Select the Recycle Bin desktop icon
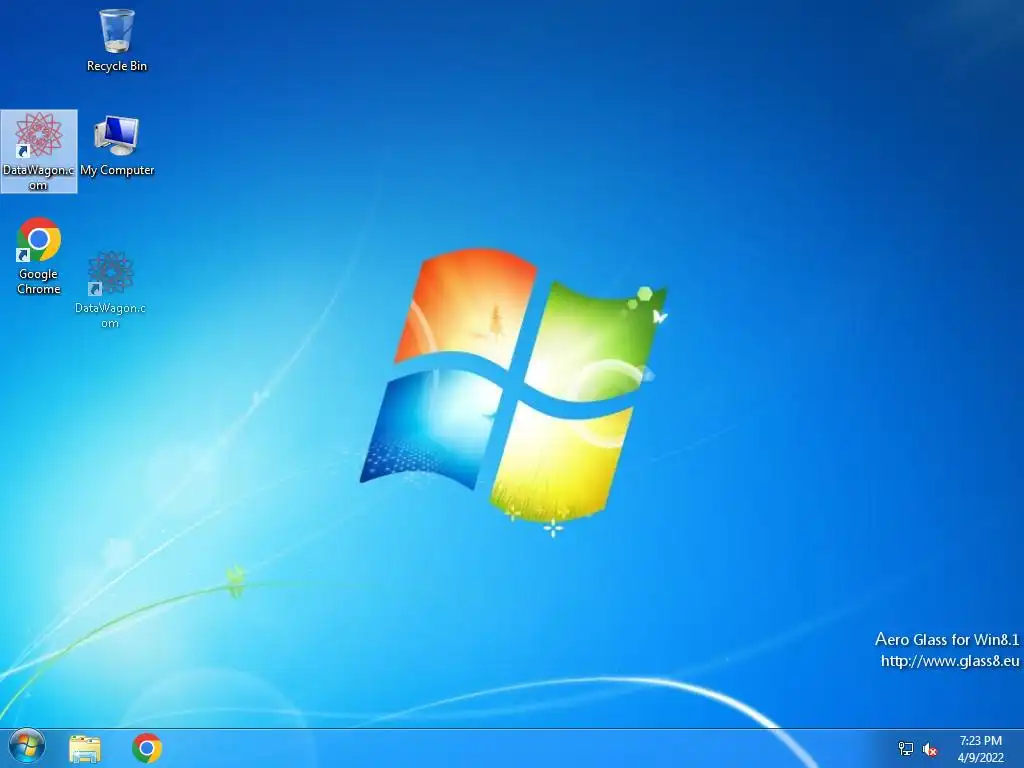Screen dimensions: 1024x768 (x=117, y=40)
